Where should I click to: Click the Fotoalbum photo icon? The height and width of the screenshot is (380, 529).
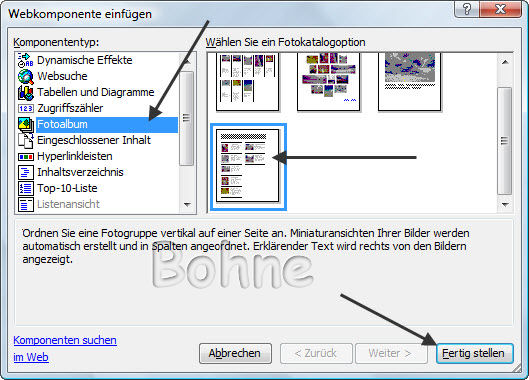(x=26, y=125)
